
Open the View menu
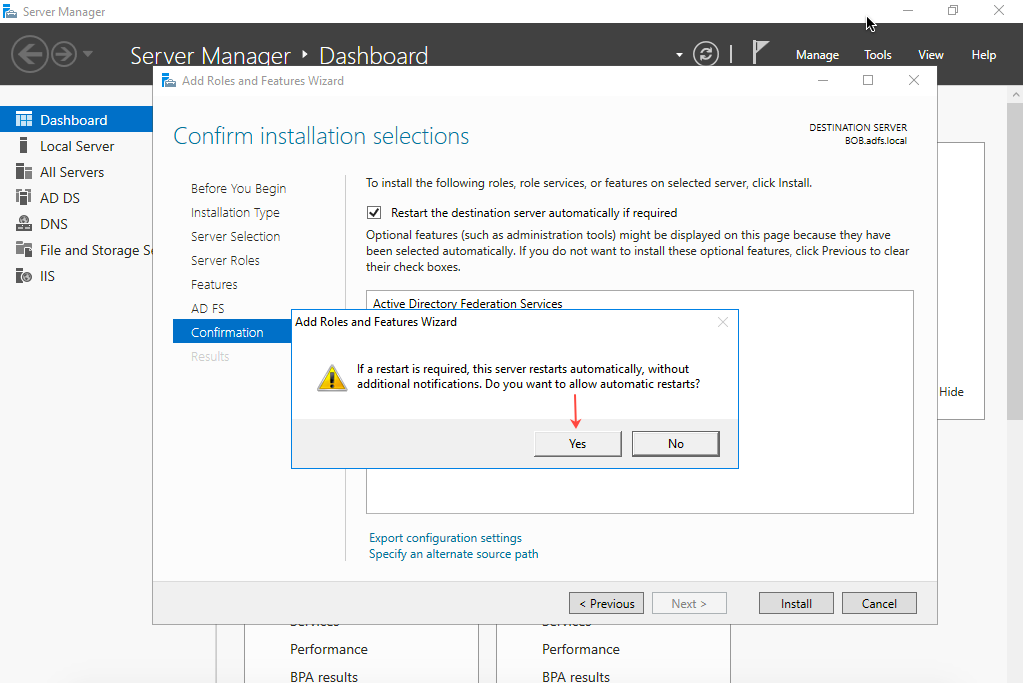(x=930, y=55)
